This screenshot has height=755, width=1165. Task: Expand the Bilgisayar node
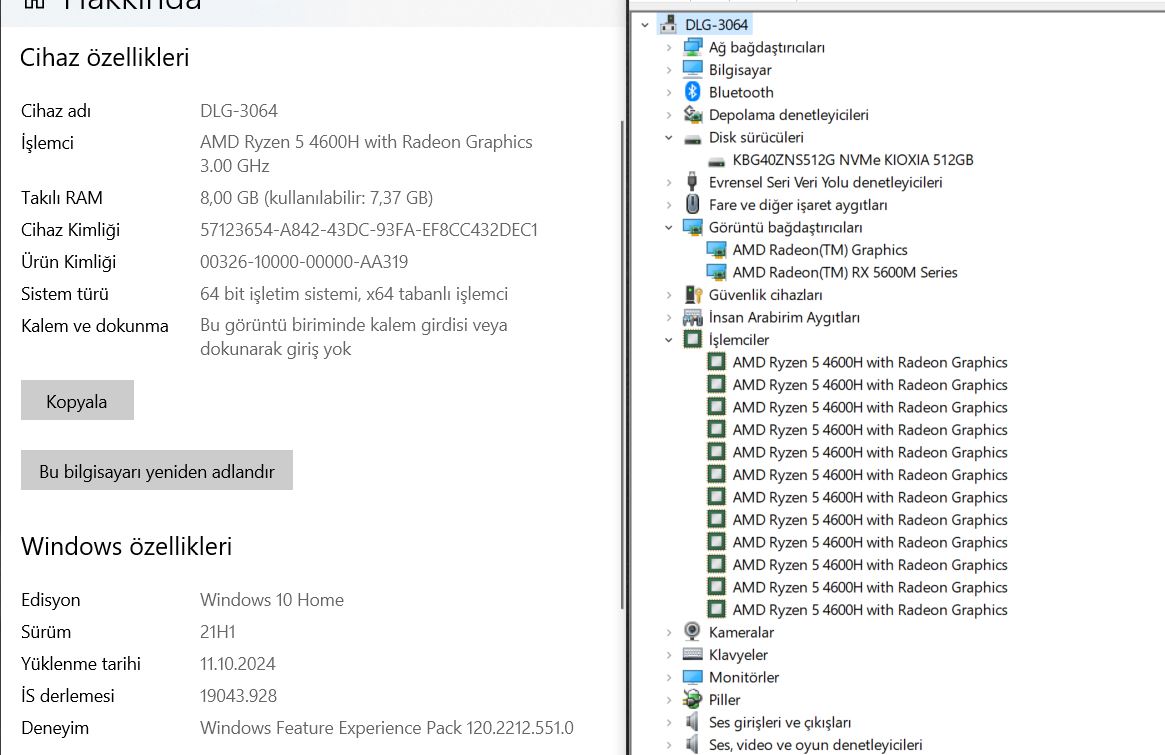[x=669, y=70]
